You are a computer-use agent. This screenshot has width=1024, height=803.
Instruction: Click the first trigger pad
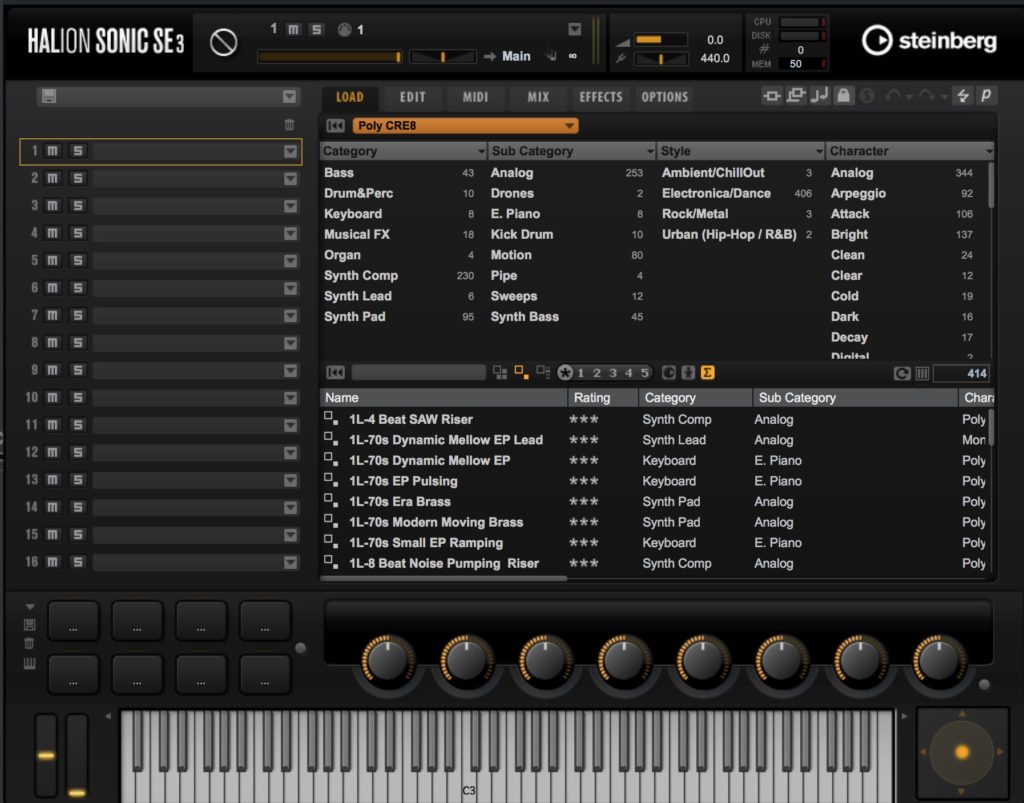coord(73,620)
